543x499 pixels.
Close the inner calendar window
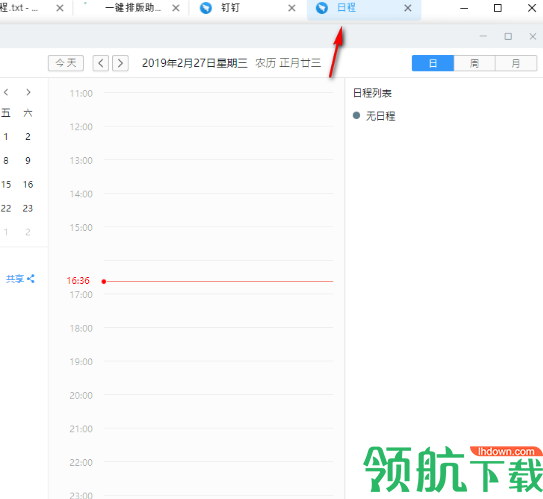533,36
